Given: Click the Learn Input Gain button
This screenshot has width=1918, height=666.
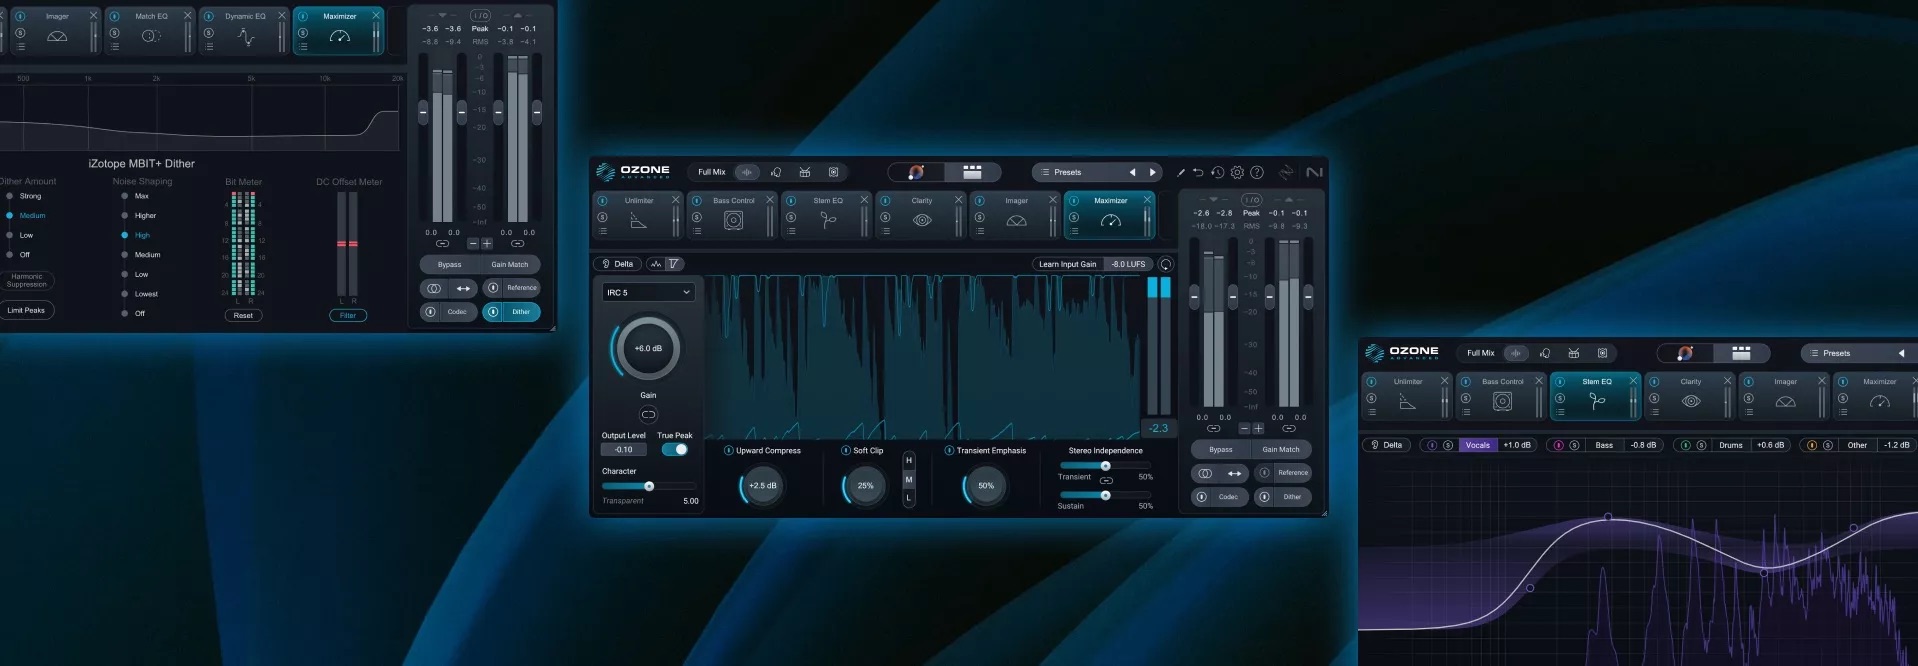Looking at the screenshot, I should coord(1067,264).
